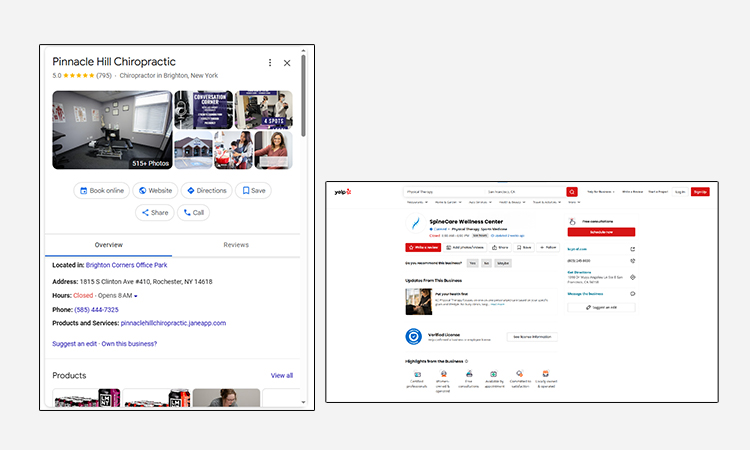The image size is (750, 450).
Task: Click the red Schedule now button
Action: (601, 232)
